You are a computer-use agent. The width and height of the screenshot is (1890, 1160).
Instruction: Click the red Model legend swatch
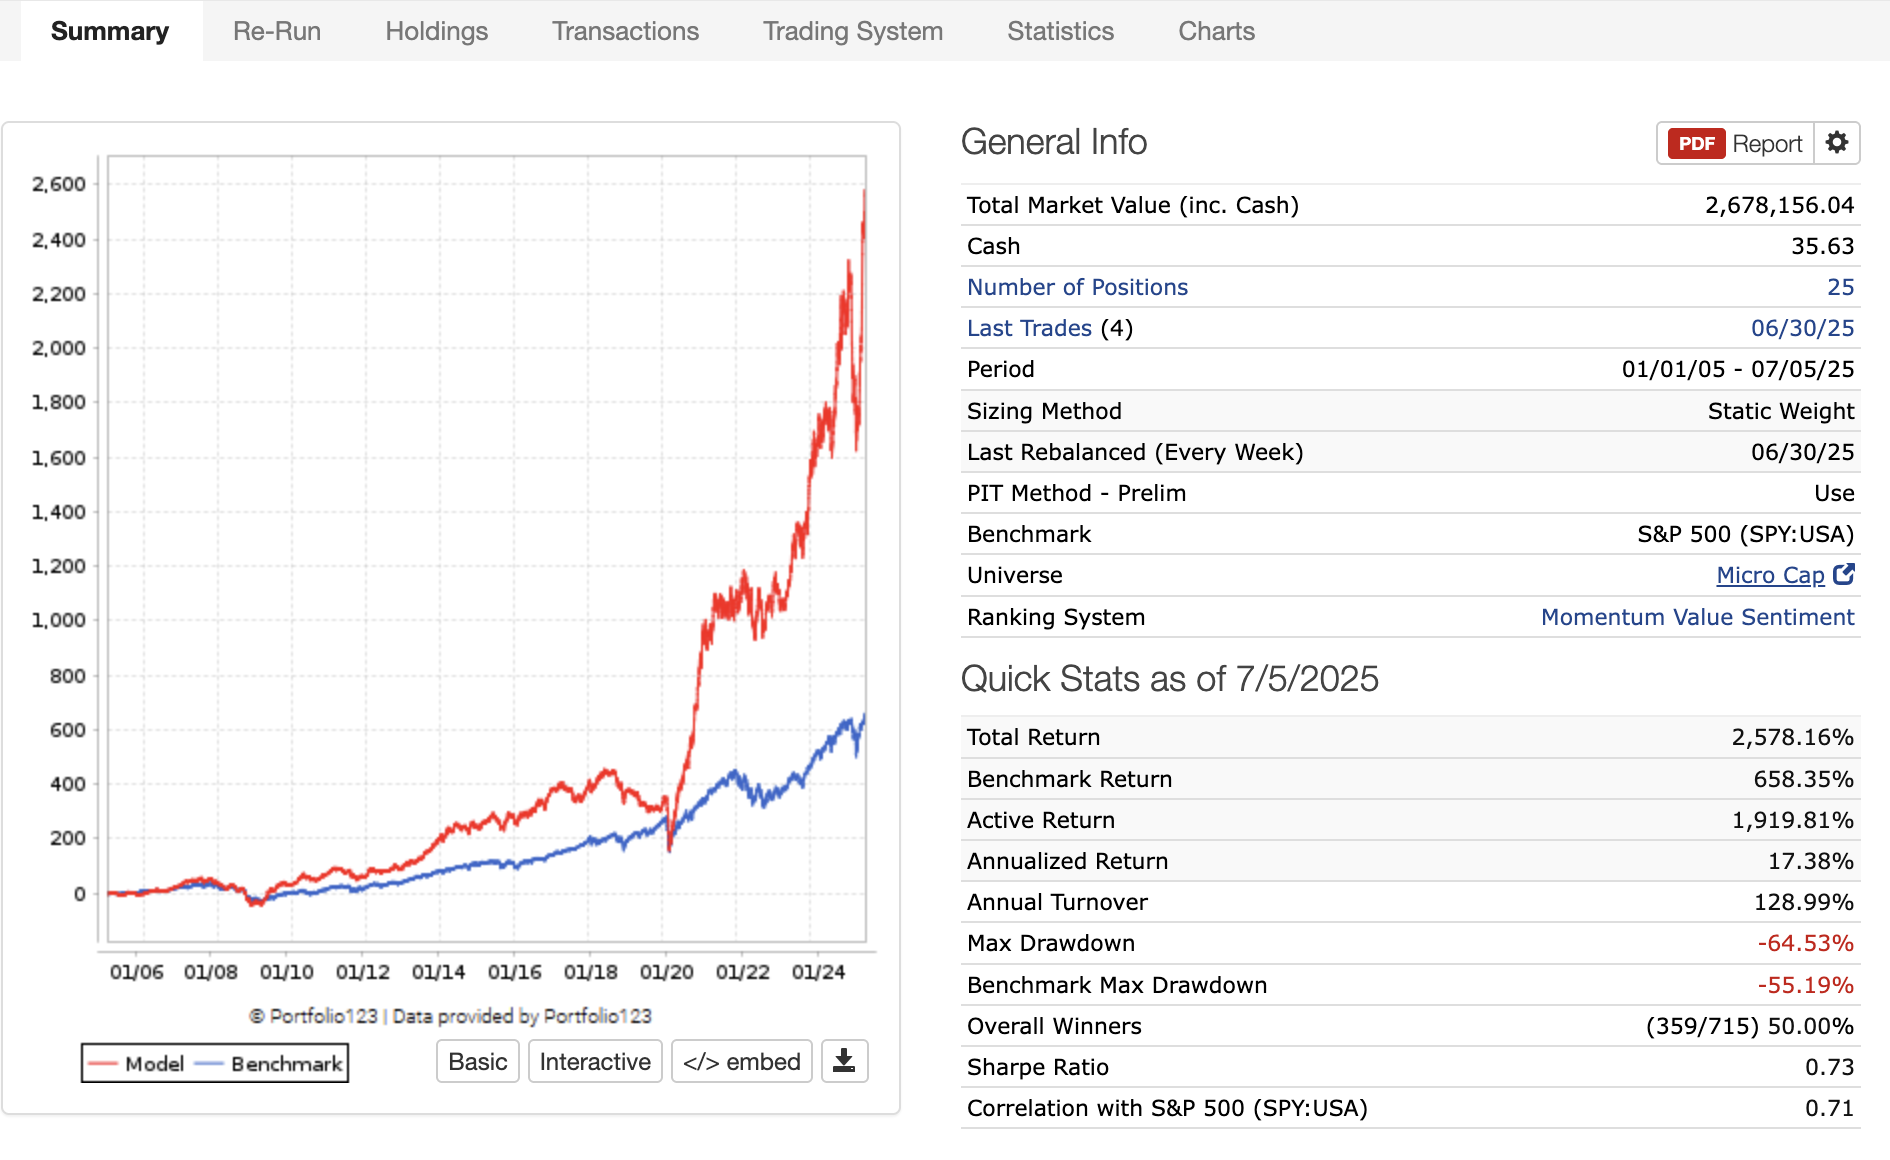[103, 1064]
